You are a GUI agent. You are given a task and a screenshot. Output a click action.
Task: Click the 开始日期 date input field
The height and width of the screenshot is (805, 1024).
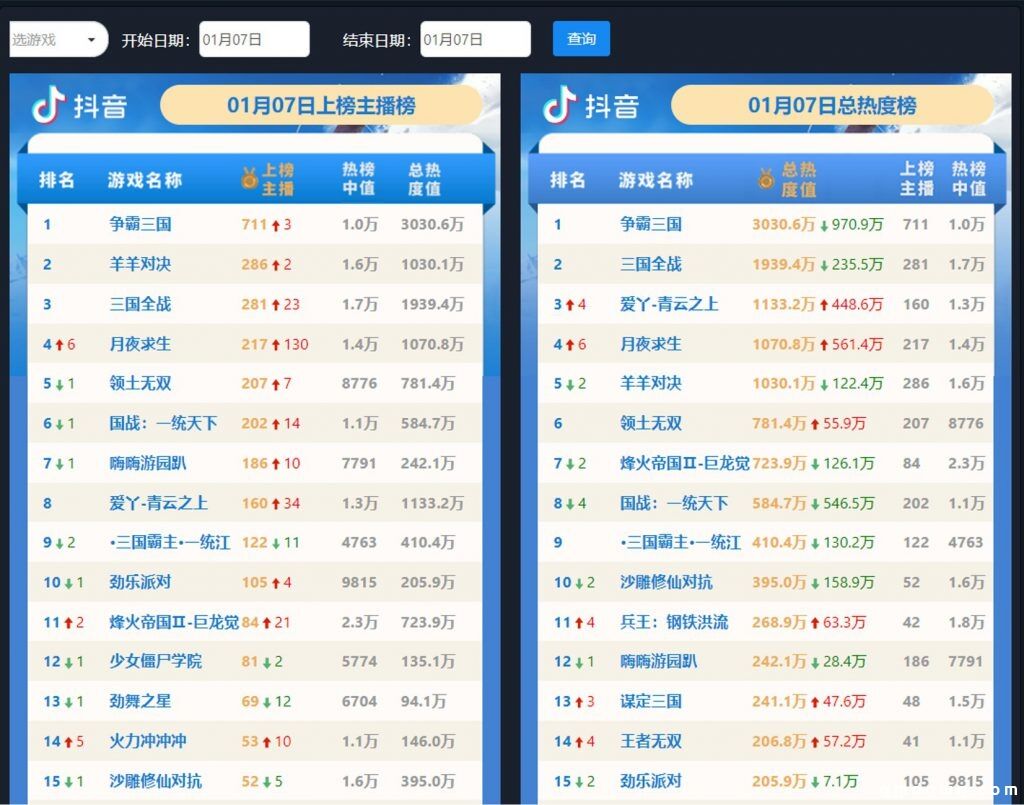(254, 39)
